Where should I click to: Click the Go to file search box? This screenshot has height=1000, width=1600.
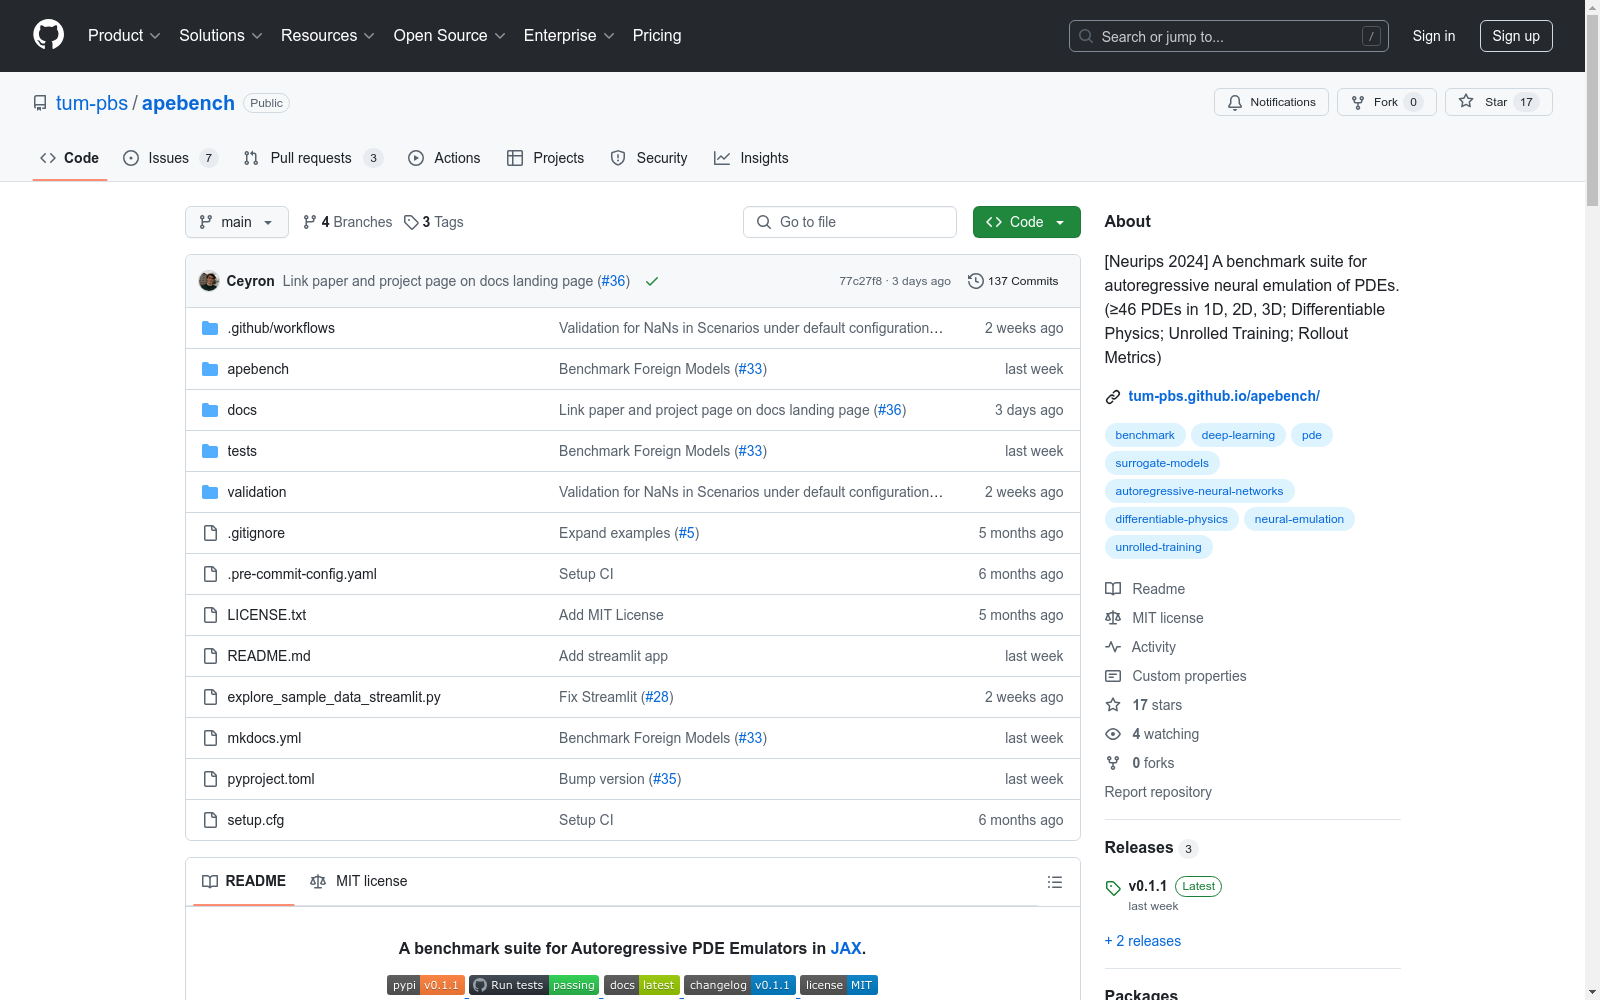point(850,222)
